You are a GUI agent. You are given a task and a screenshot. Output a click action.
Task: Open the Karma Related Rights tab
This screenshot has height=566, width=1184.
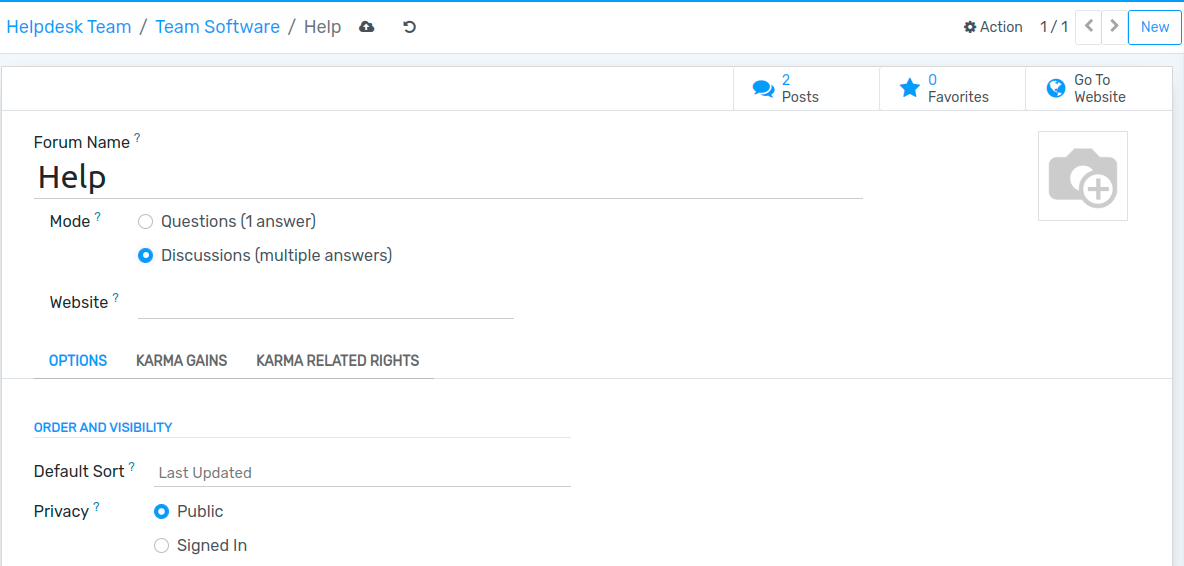tap(338, 361)
